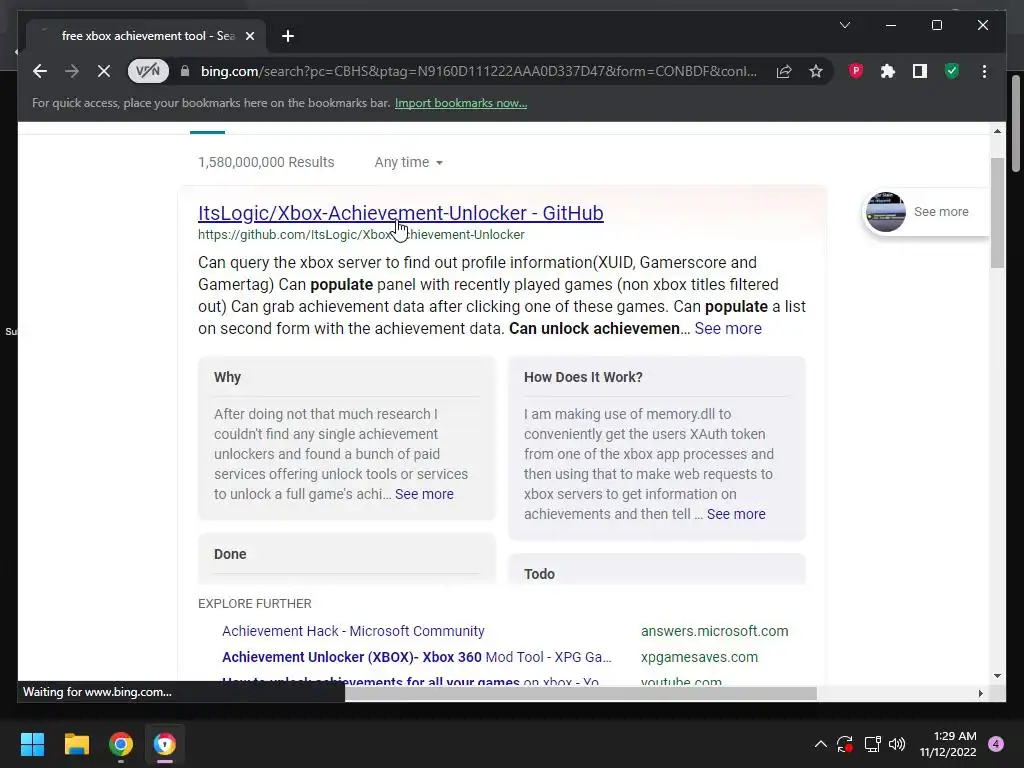Image resolution: width=1024 pixels, height=768 pixels.
Task: Share this page icon in address bar
Action: (x=784, y=71)
